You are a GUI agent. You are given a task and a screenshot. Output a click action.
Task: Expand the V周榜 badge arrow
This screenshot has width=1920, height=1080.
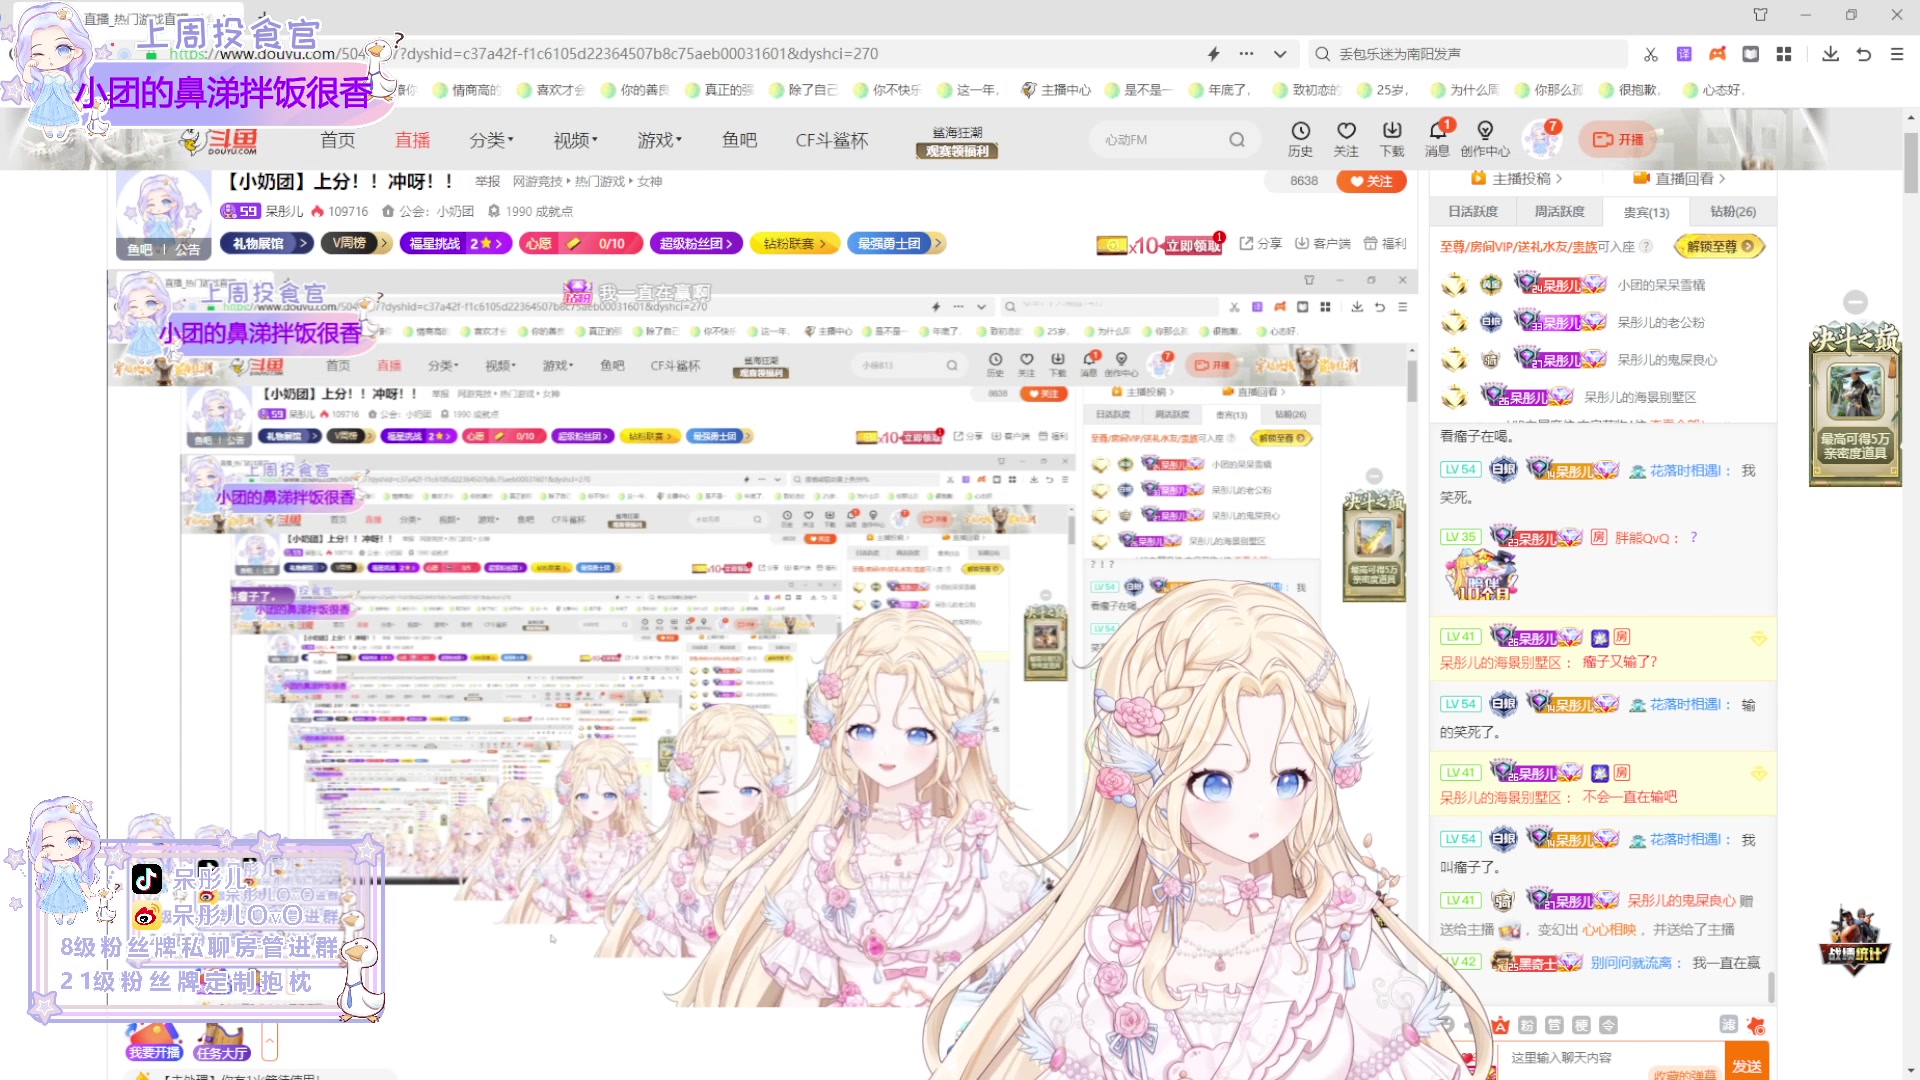pyautogui.click(x=384, y=243)
